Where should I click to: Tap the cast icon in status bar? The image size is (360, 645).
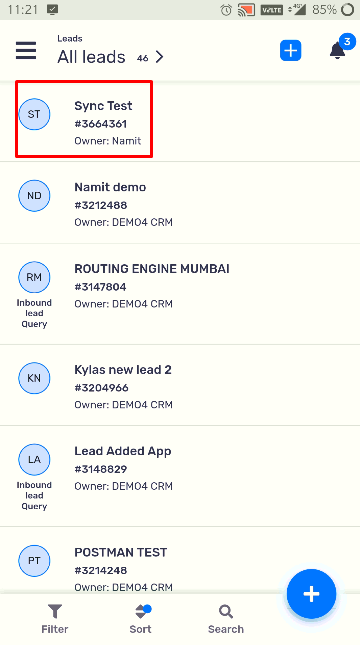246,9
